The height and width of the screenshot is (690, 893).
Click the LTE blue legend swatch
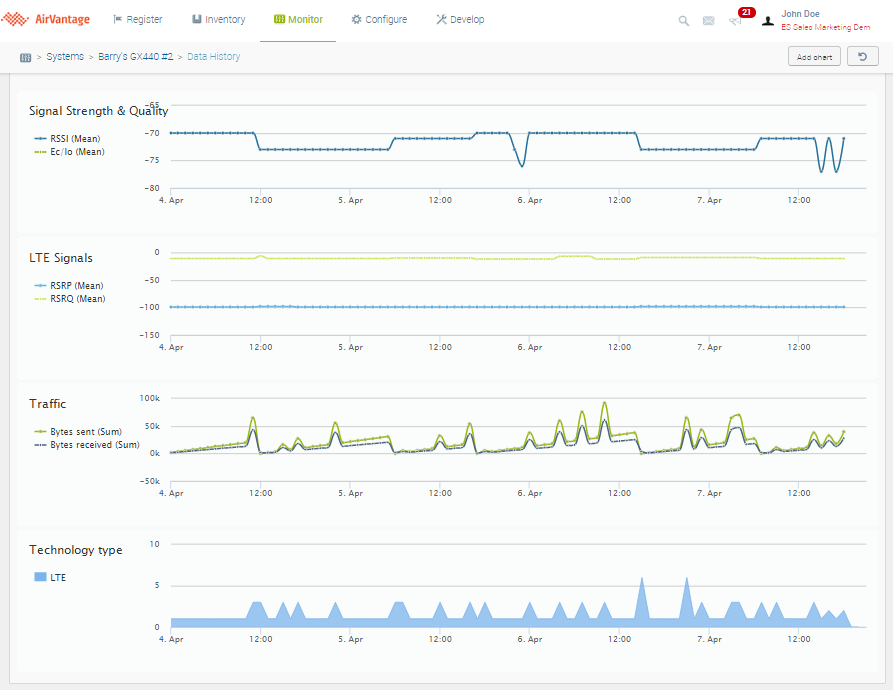pyautogui.click(x=41, y=577)
